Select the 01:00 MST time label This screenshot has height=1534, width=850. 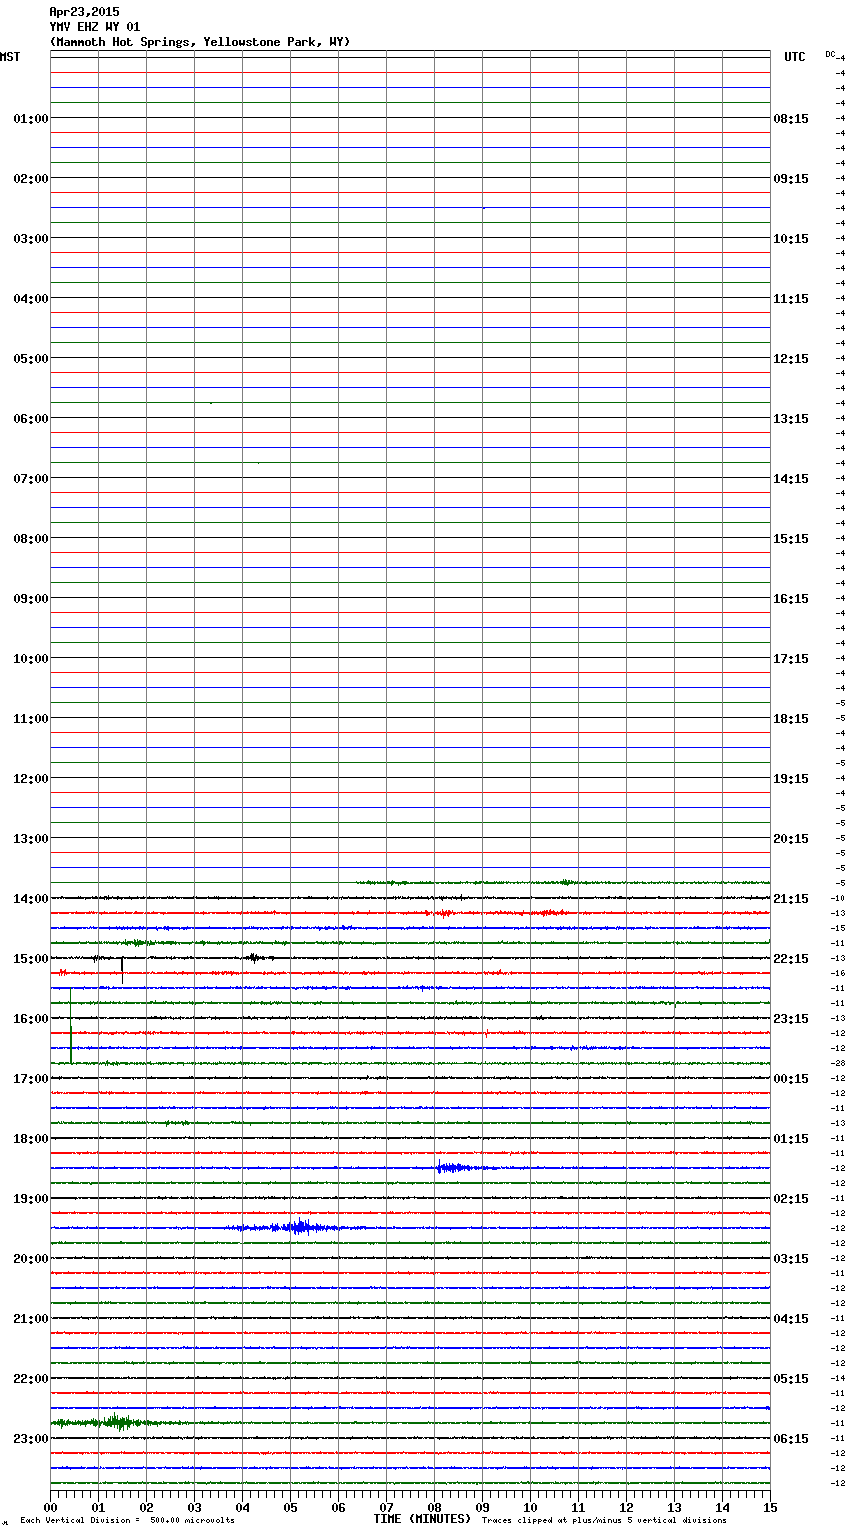coord(31,119)
